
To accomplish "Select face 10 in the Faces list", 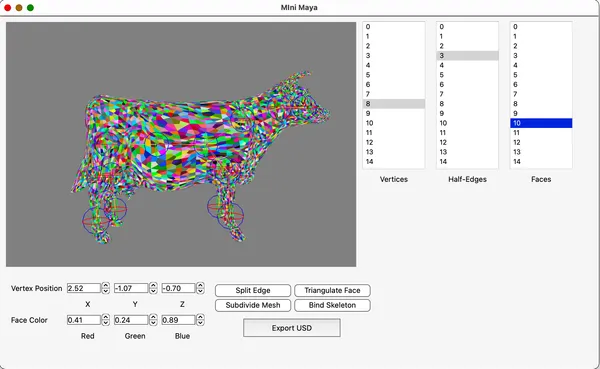I will 541,123.
